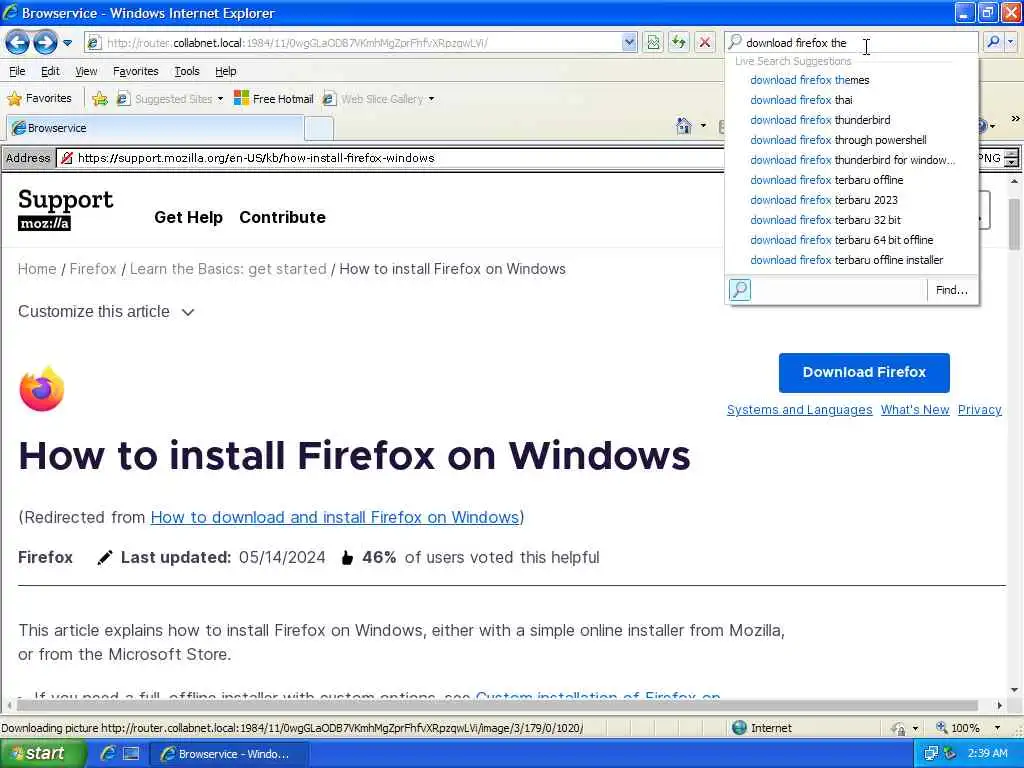Click the Find... button
This screenshot has height=768, width=1024.
tap(952, 290)
